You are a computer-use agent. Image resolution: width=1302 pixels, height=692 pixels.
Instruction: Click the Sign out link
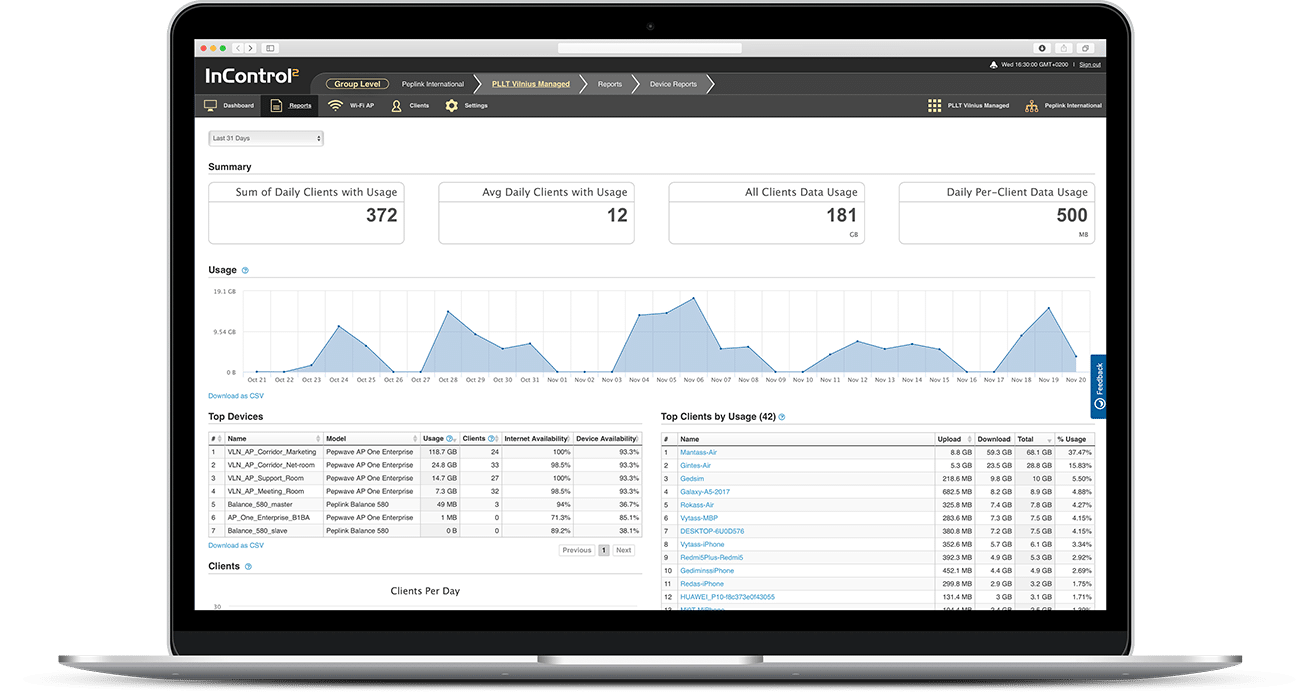click(x=1090, y=63)
